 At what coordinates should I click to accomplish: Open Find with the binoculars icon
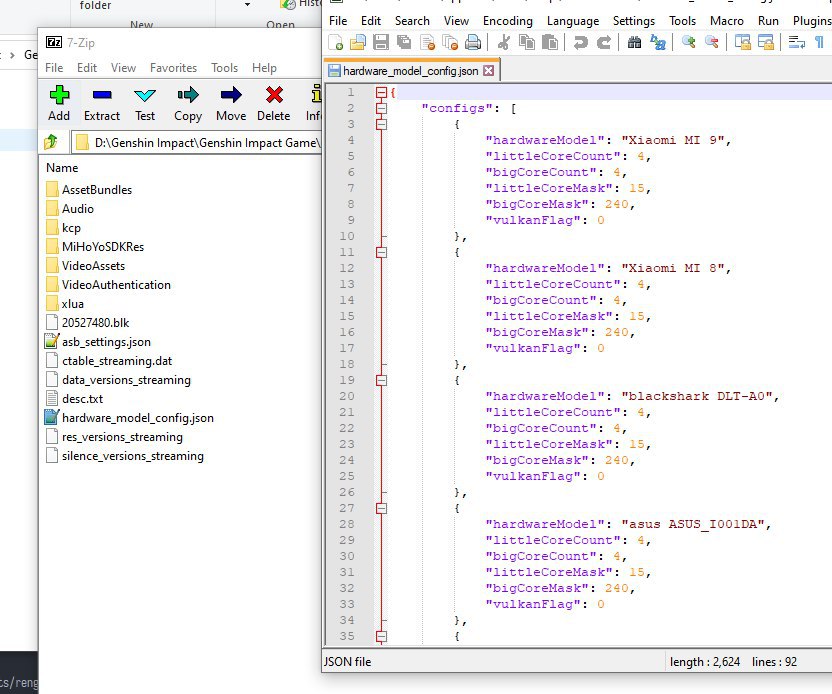pos(634,42)
